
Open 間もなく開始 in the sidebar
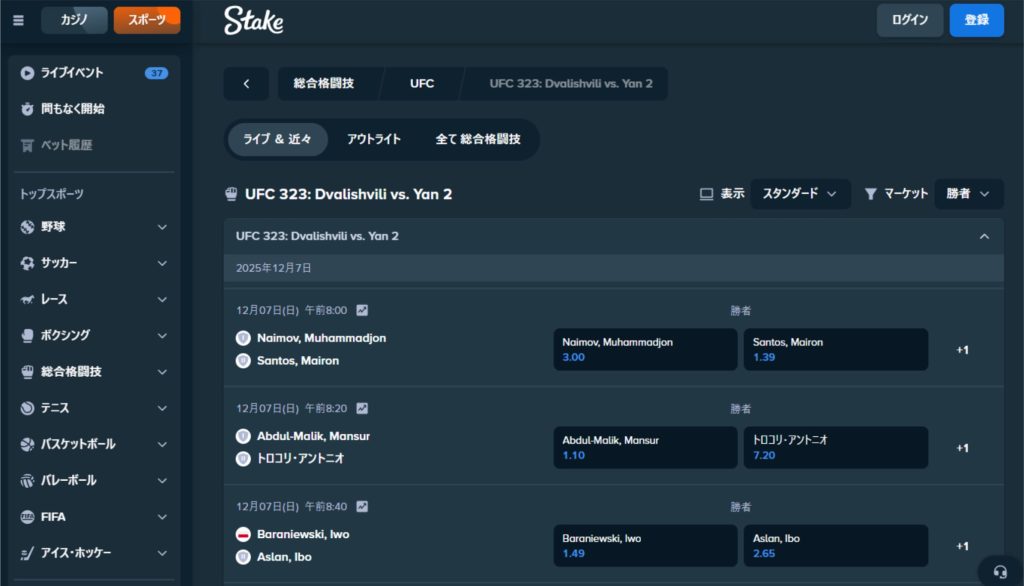[x=72, y=109]
